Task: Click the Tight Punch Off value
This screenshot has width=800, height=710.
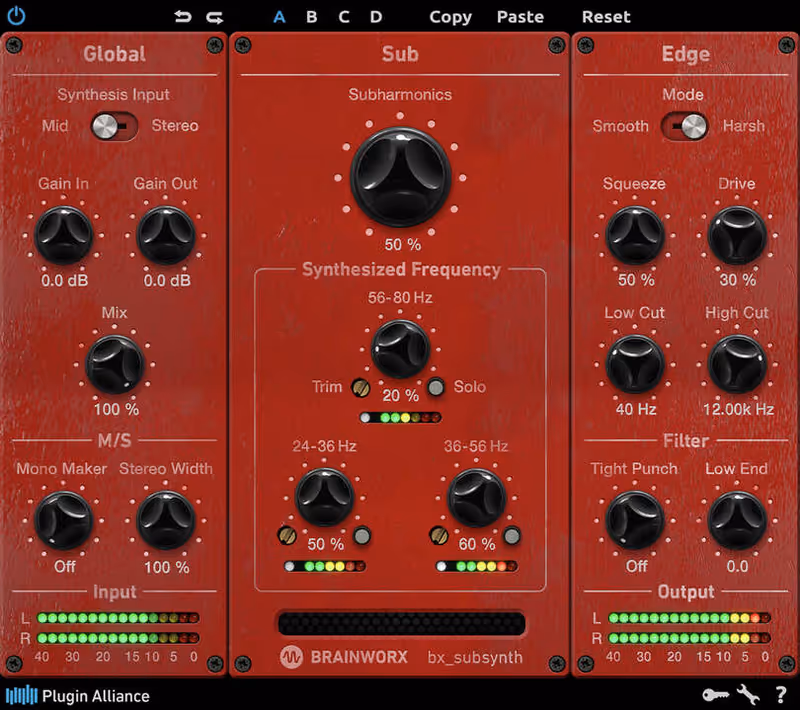Action: click(x=637, y=566)
